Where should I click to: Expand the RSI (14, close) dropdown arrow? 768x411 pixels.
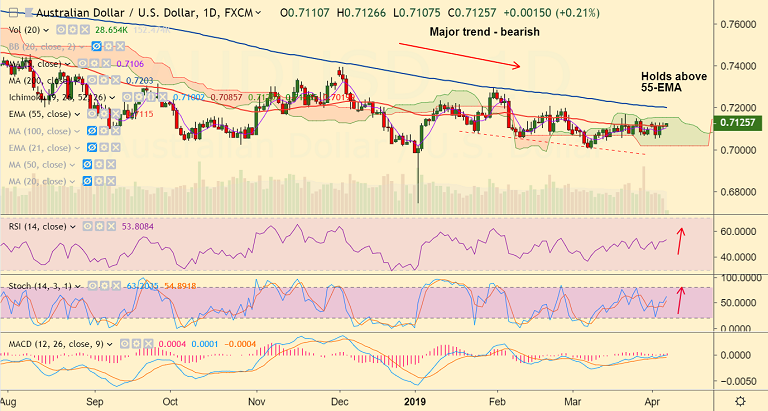point(72,227)
